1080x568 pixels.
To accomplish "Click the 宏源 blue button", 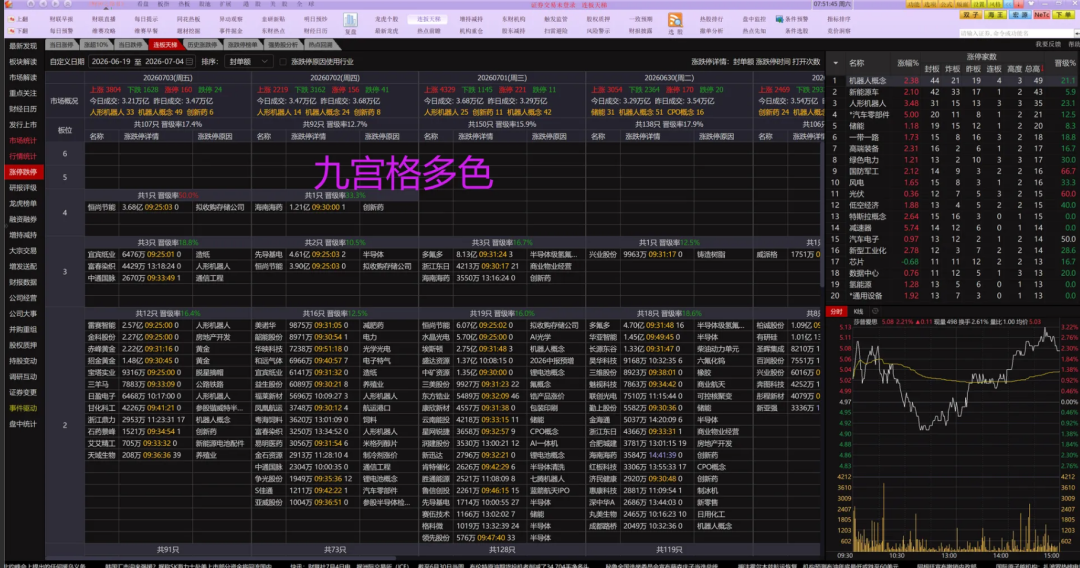I will (x=1019, y=15).
